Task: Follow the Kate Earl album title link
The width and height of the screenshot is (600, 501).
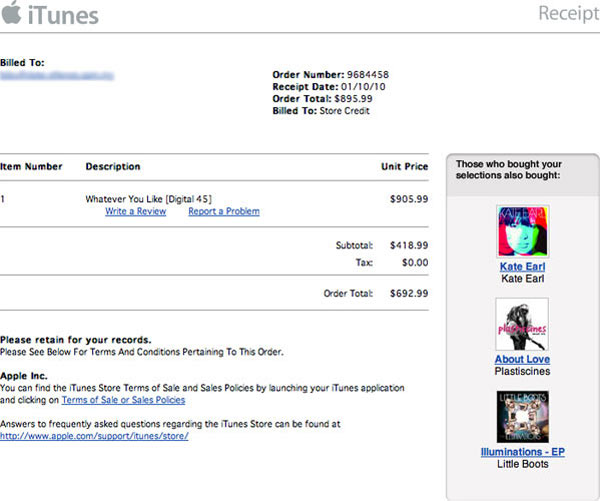Action: 522,267
